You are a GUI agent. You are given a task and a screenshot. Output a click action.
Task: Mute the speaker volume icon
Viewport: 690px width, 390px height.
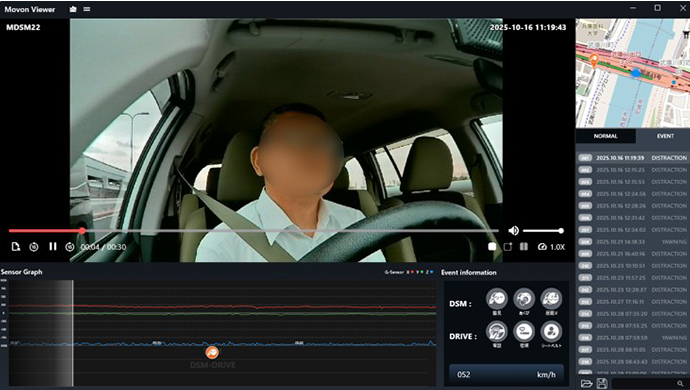tap(513, 231)
